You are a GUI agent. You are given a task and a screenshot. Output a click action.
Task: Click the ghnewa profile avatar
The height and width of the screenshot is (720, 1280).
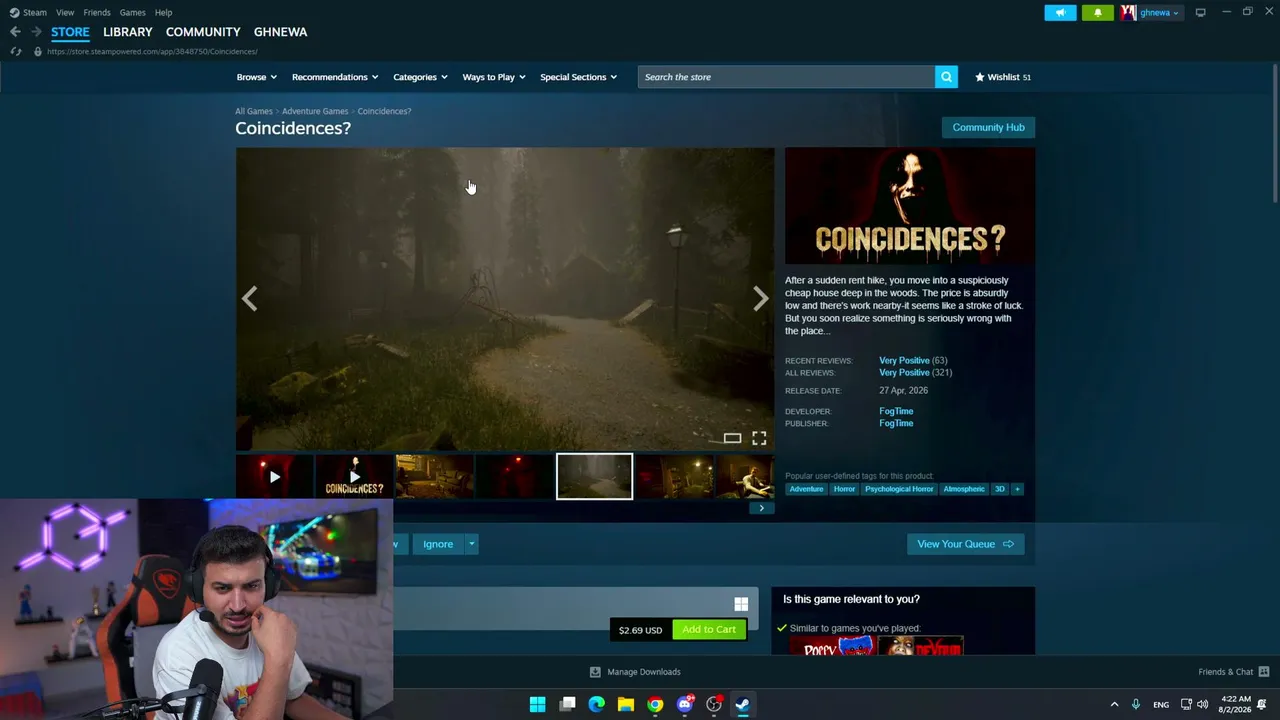[1128, 12]
